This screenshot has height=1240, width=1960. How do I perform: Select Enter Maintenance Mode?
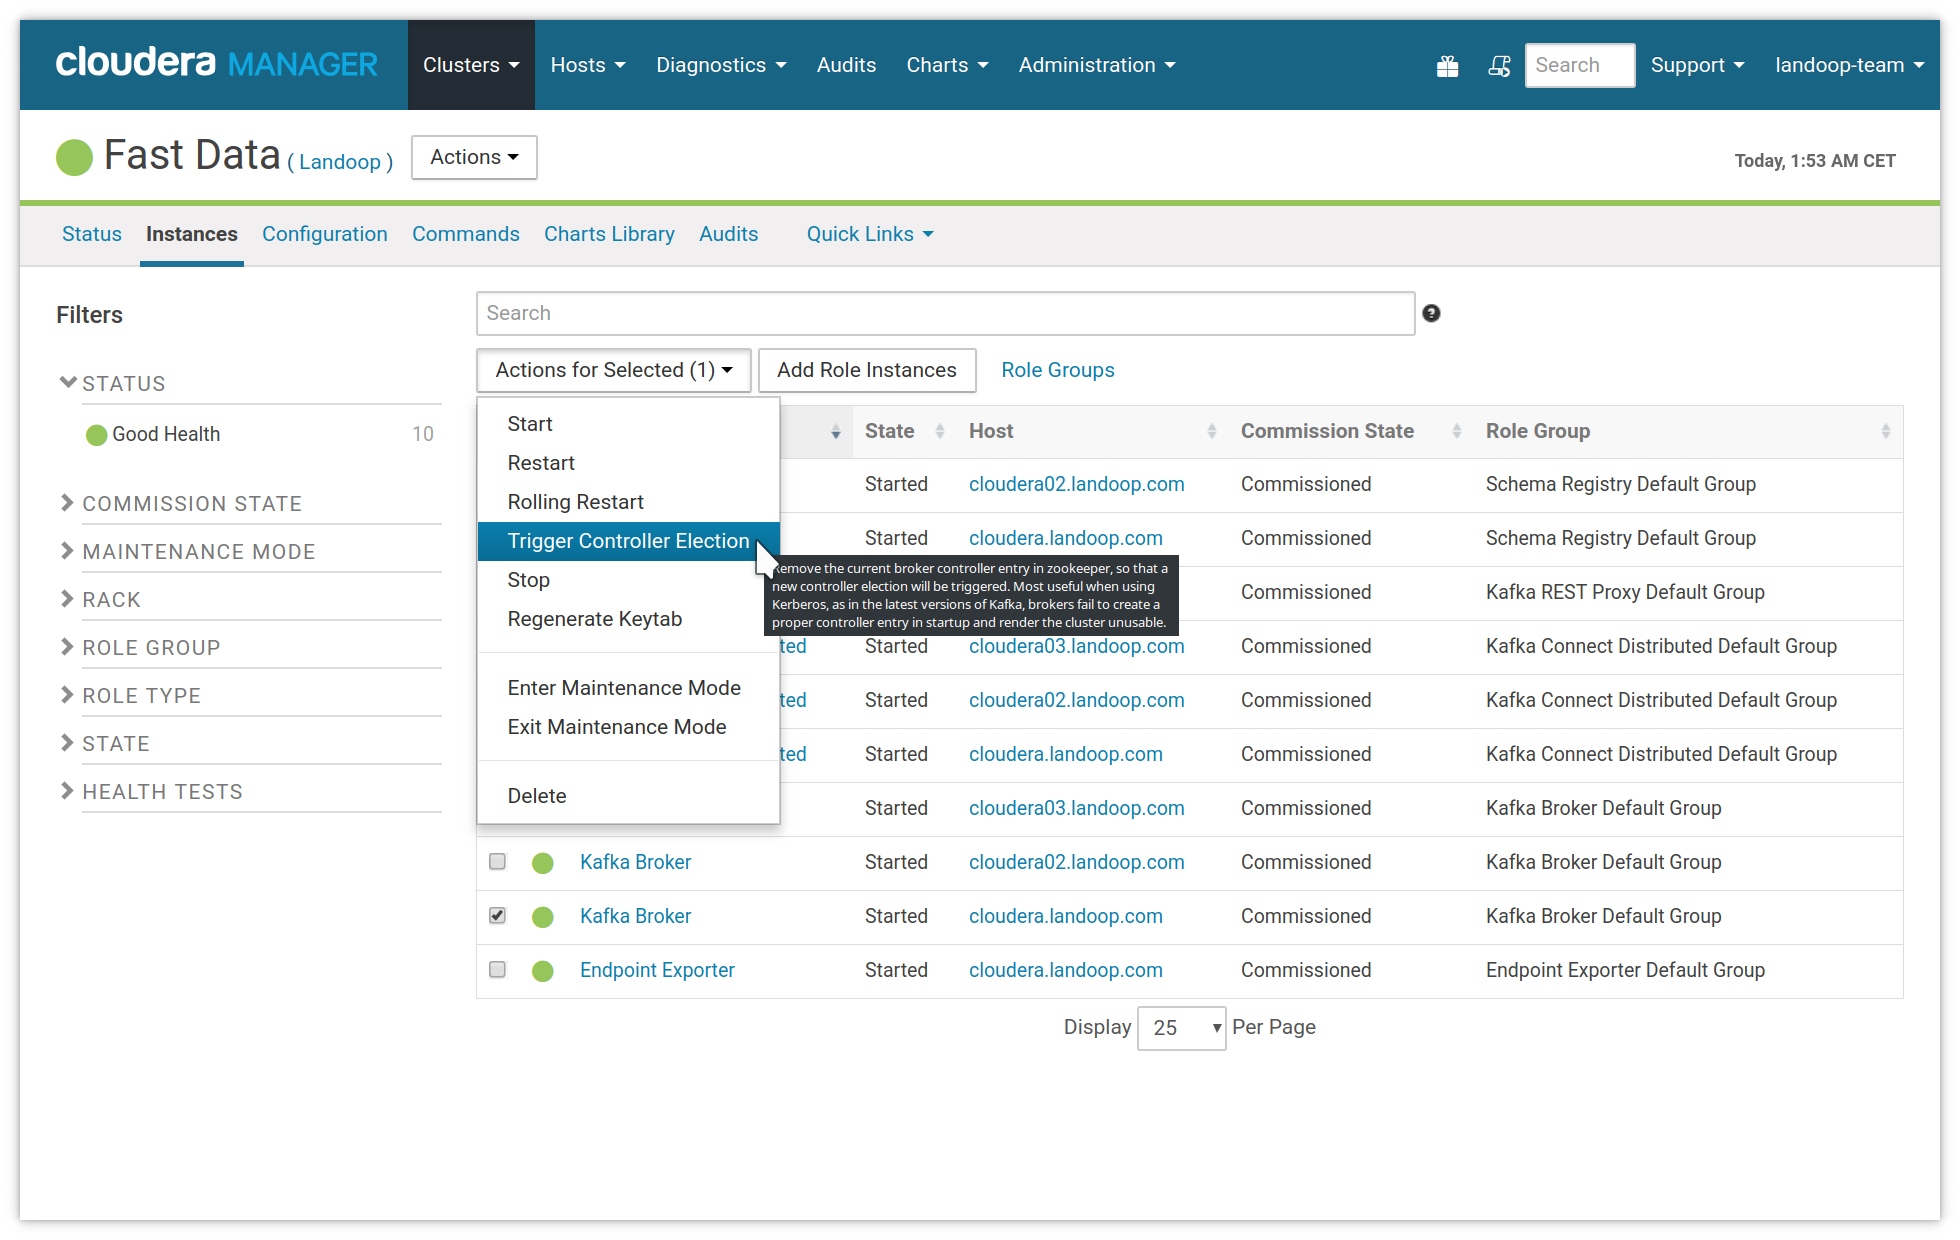coord(628,688)
